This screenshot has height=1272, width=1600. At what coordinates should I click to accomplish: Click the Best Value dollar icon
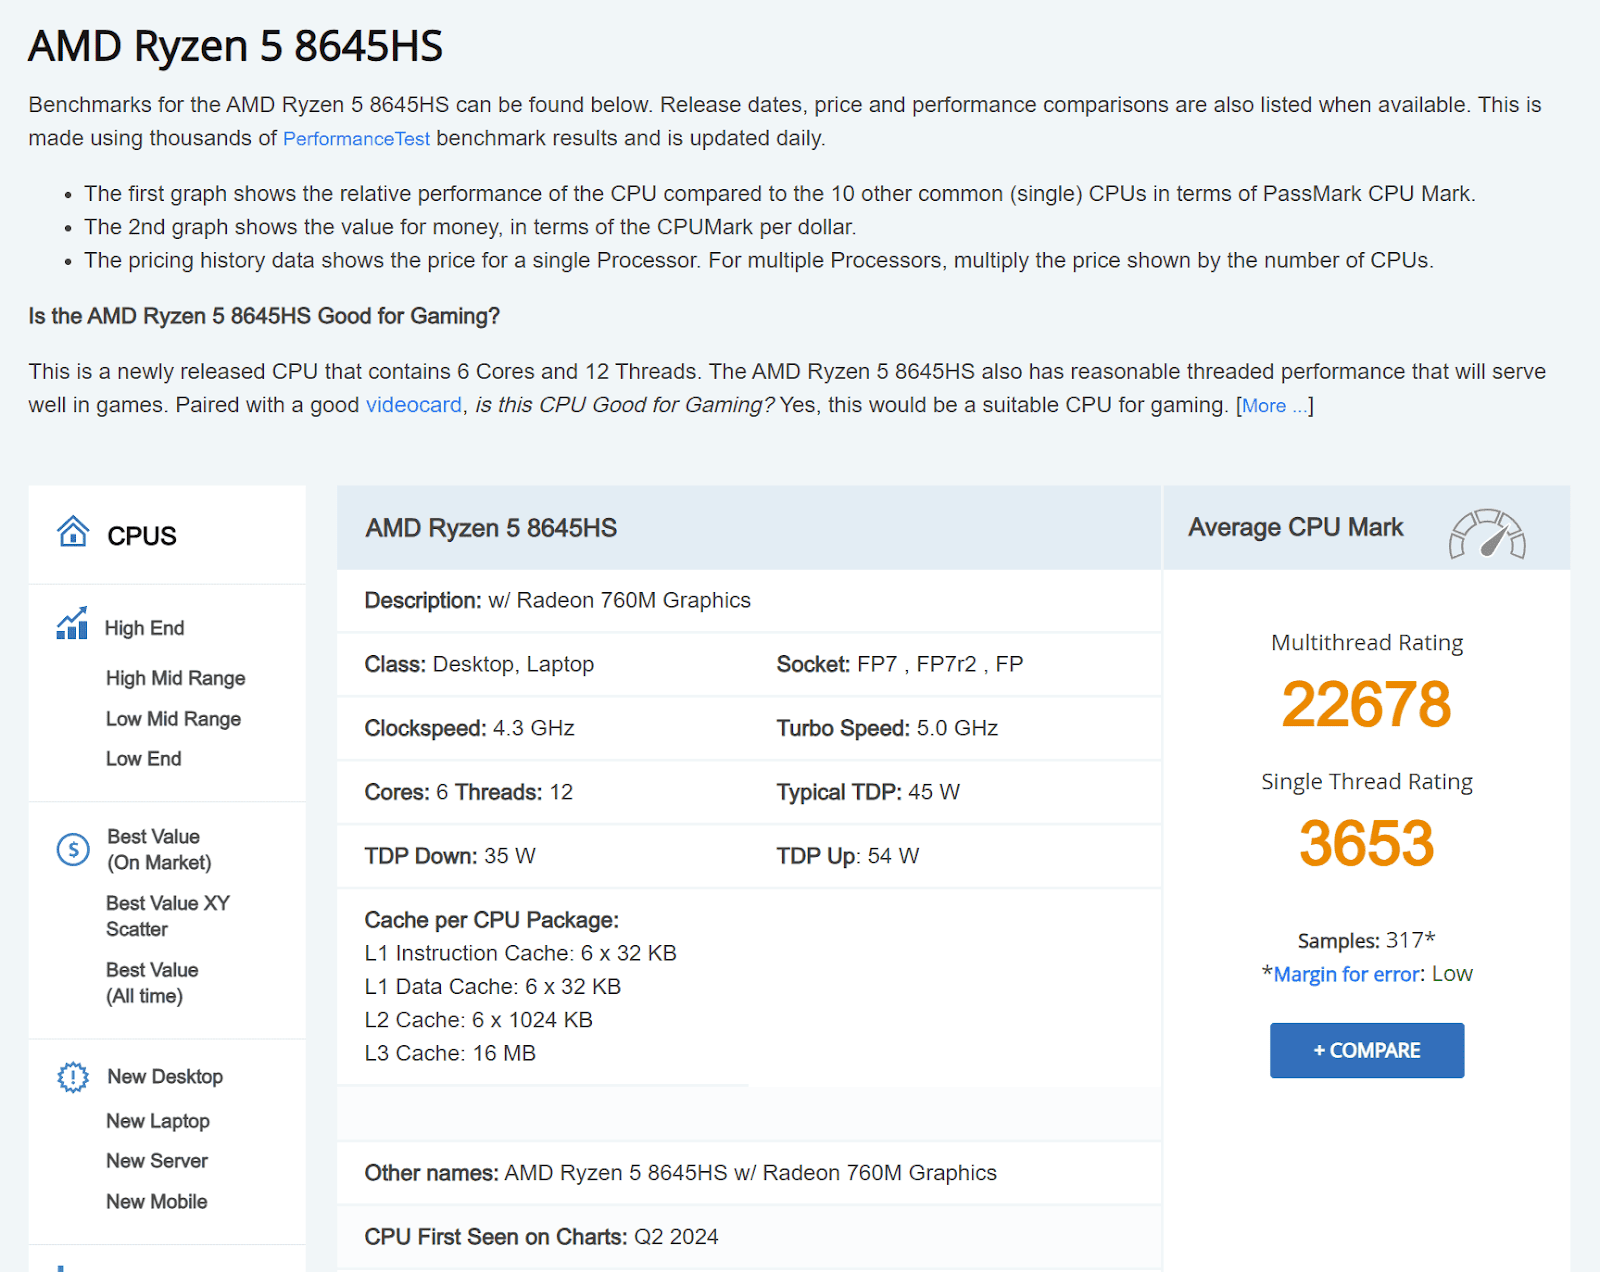[x=73, y=849]
